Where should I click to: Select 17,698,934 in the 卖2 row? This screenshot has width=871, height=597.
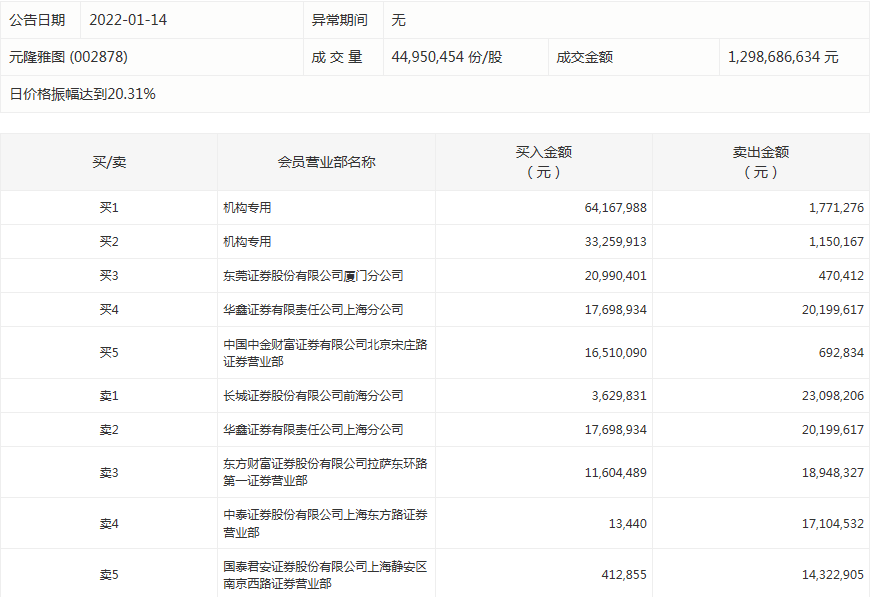[x=615, y=429]
